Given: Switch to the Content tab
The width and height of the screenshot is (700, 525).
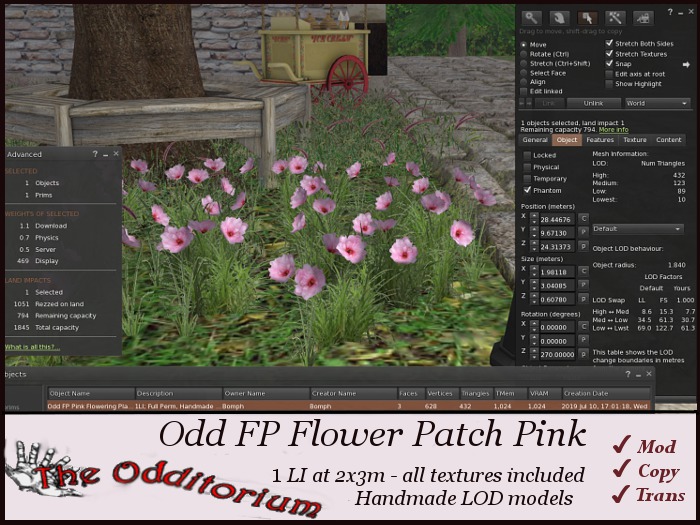Looking at the screenshot, I should pyautogui.click(x=668, y=140).
